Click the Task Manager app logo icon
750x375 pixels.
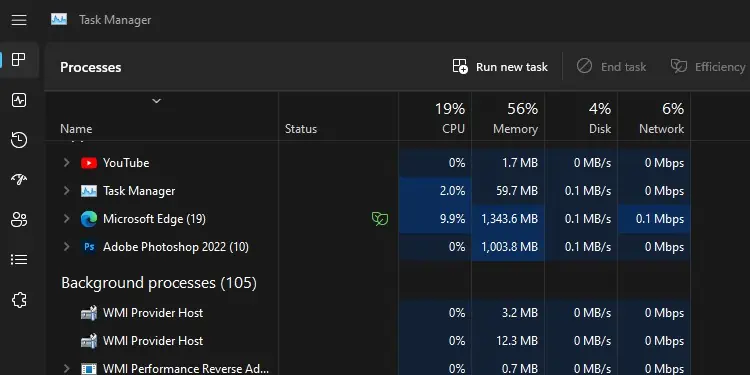pyautogui.click(x=59, y=20)
